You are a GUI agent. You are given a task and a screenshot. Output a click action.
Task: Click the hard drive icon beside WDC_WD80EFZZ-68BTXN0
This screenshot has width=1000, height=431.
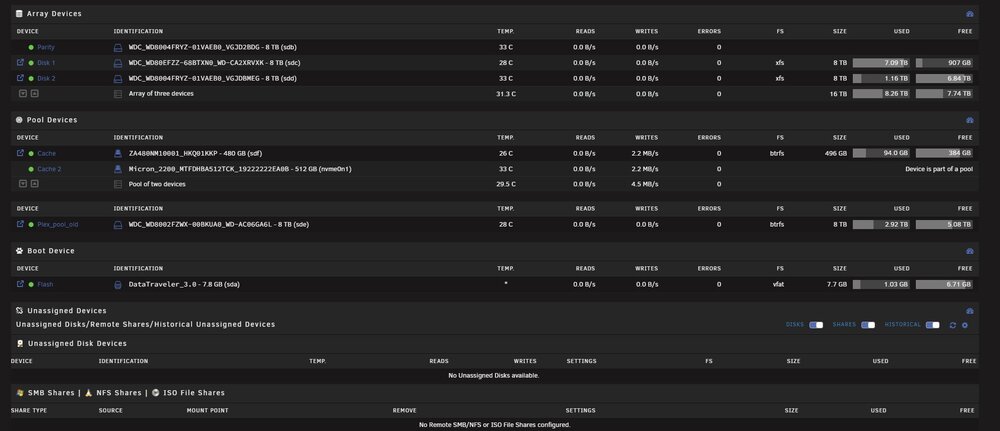117,62
